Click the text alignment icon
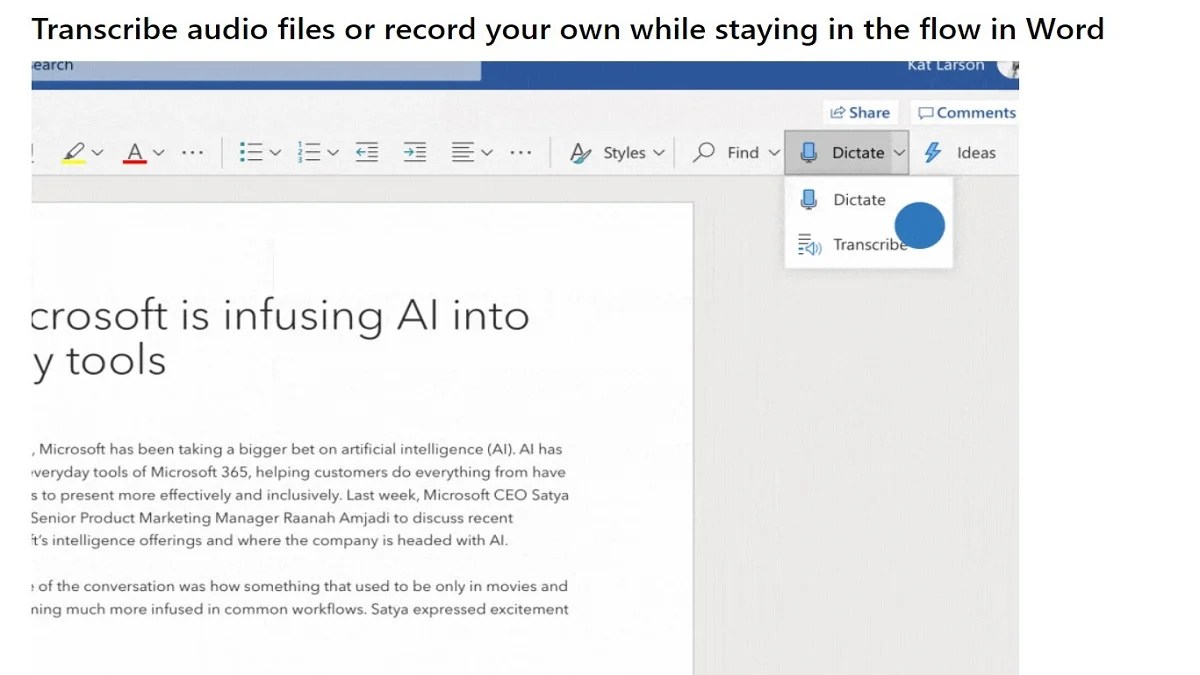The height and width of the screenshot is (675, 1200). (462, 153)
